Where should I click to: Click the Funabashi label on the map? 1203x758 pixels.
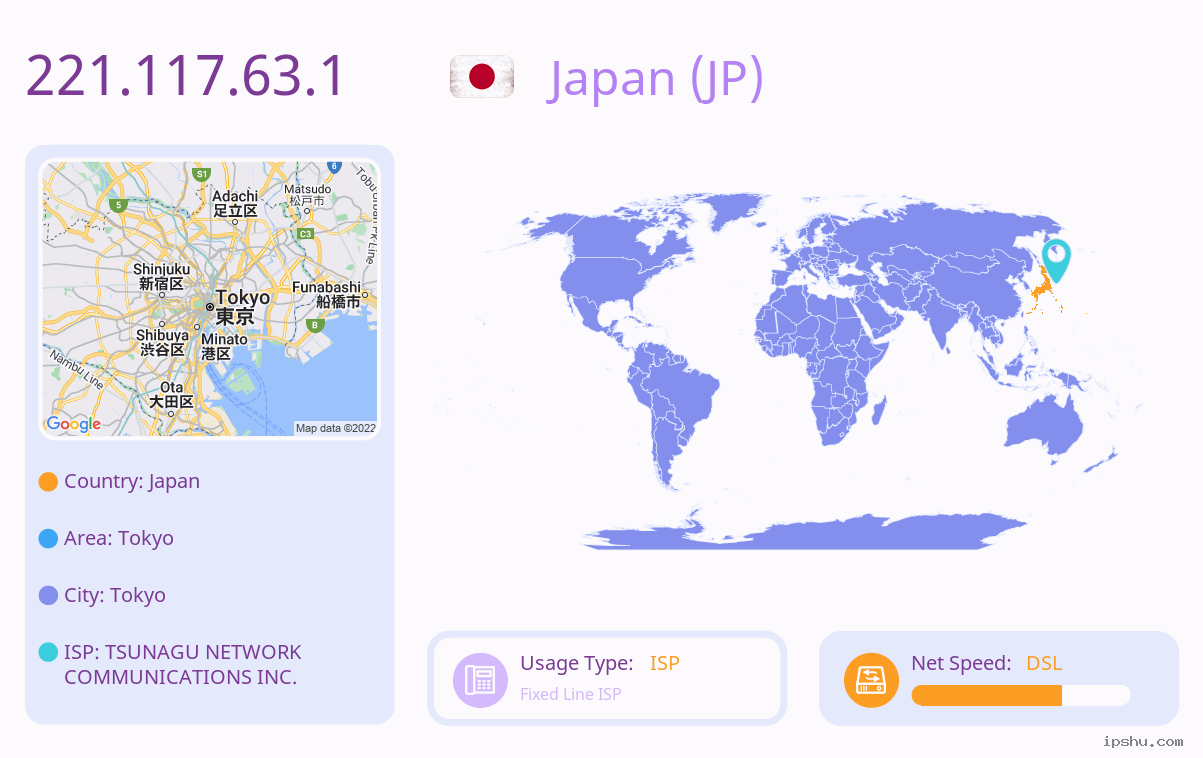point(326,294)
